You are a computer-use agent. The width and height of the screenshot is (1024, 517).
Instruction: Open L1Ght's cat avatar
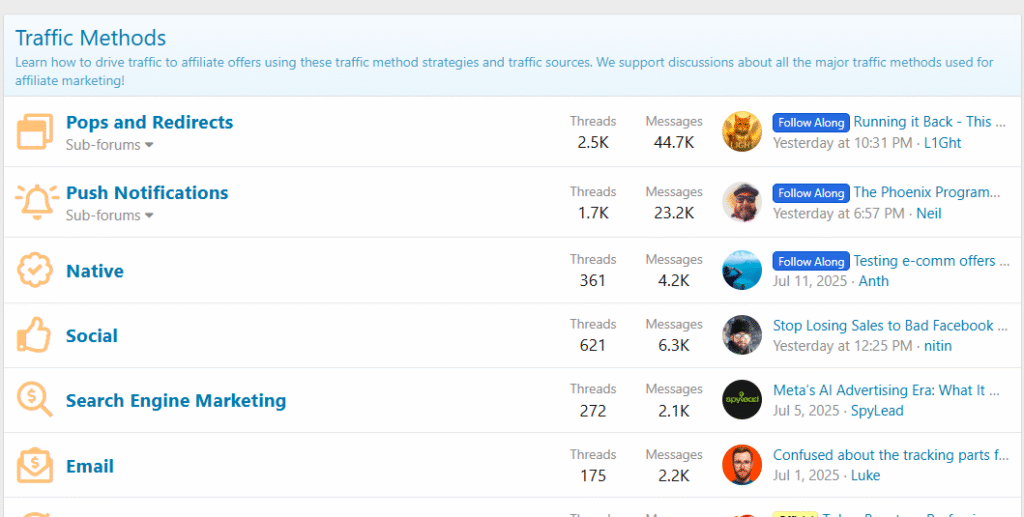click(742, 132)
